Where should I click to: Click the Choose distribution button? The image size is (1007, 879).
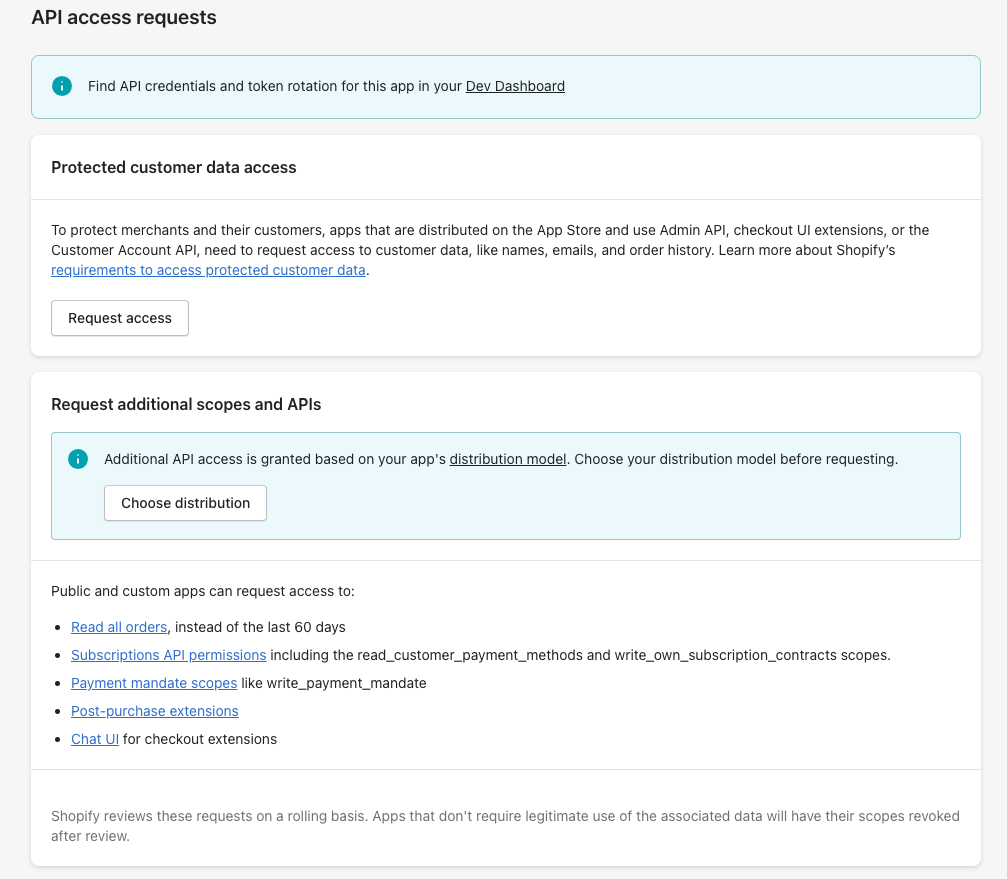(186, 503)
